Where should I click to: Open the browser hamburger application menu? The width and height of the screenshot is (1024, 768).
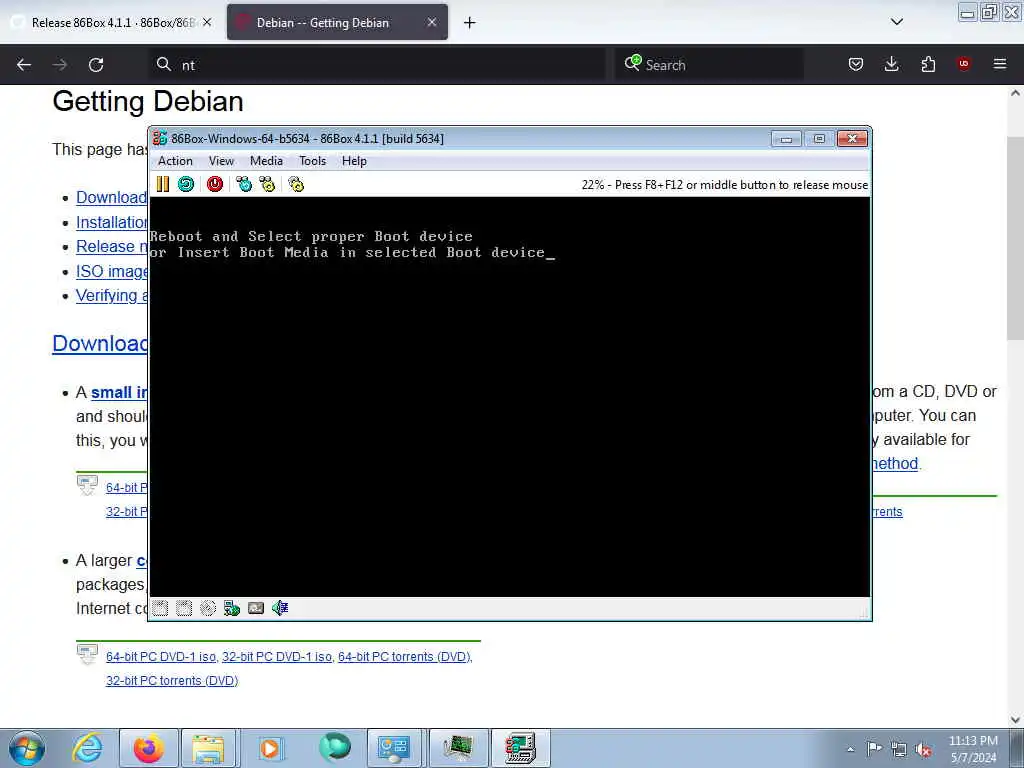1000,64
